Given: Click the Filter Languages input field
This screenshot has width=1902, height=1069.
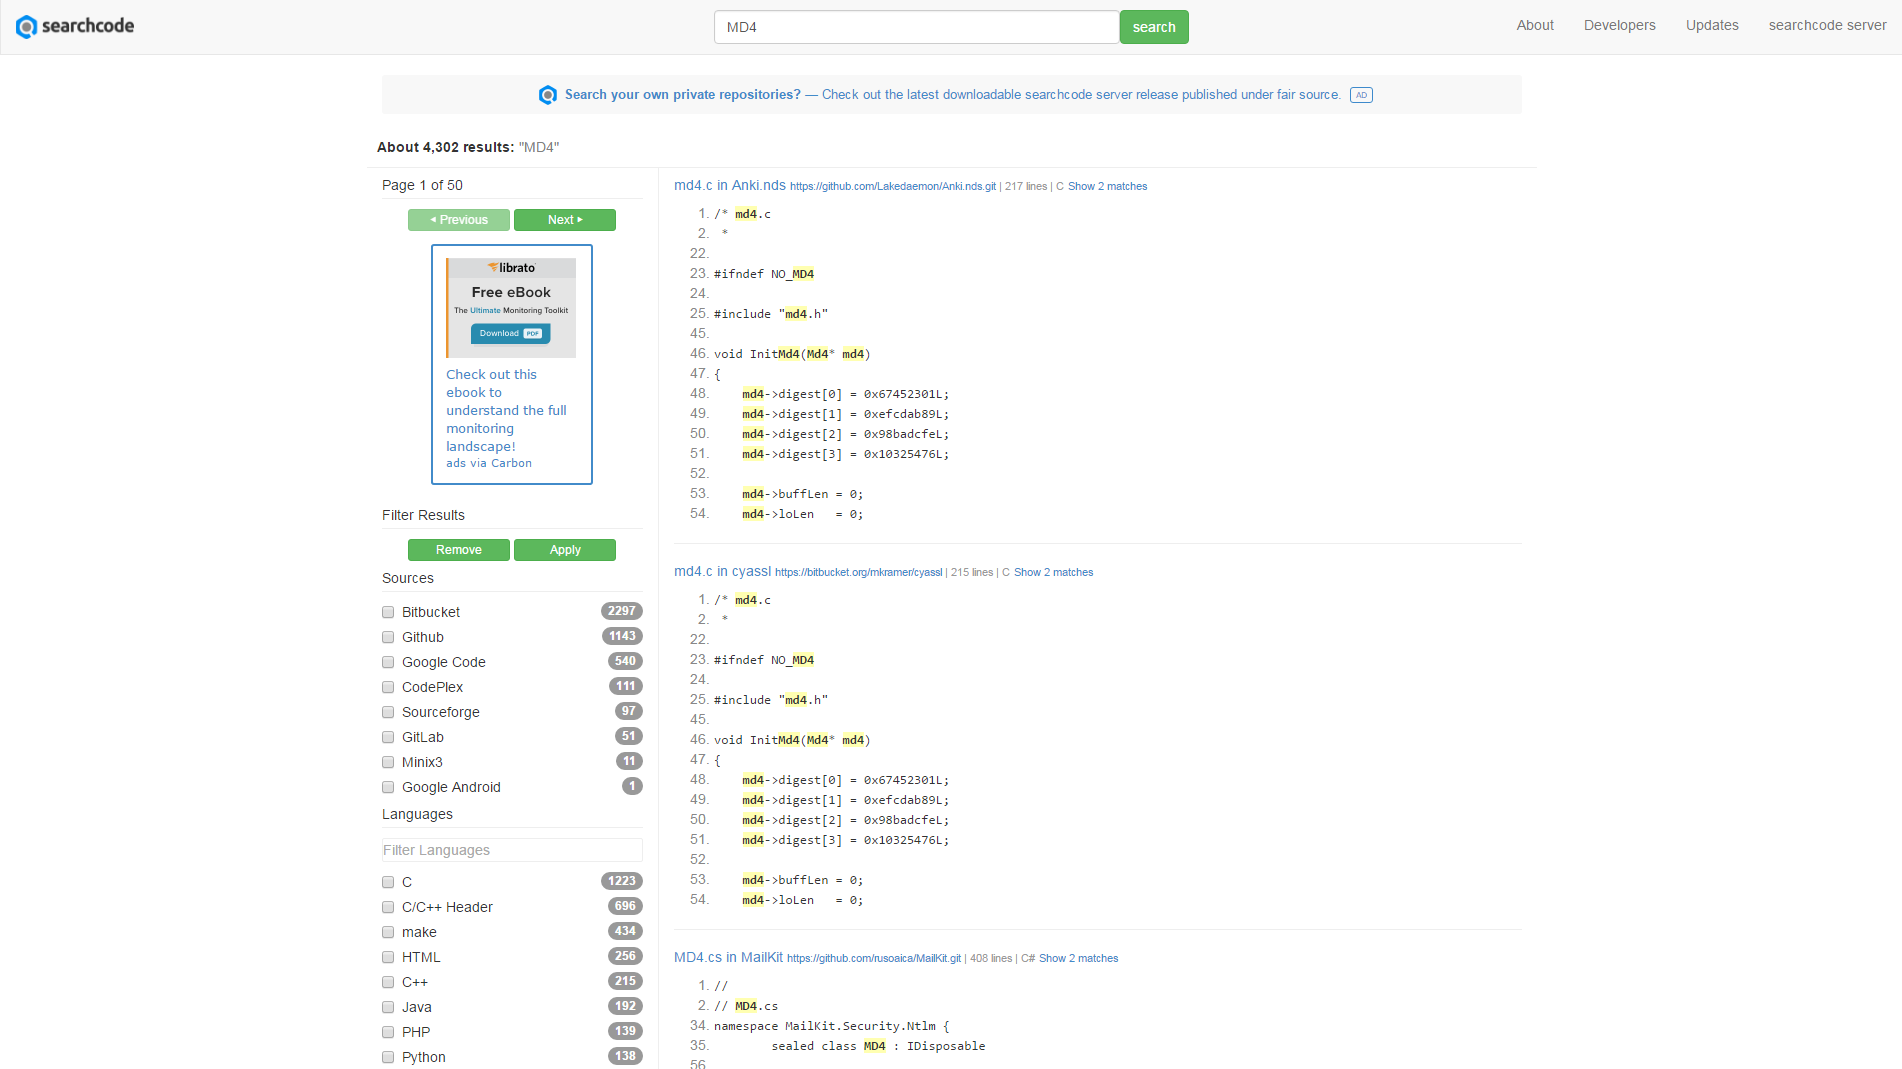Looking at the screenshot, I should [511, 849].
